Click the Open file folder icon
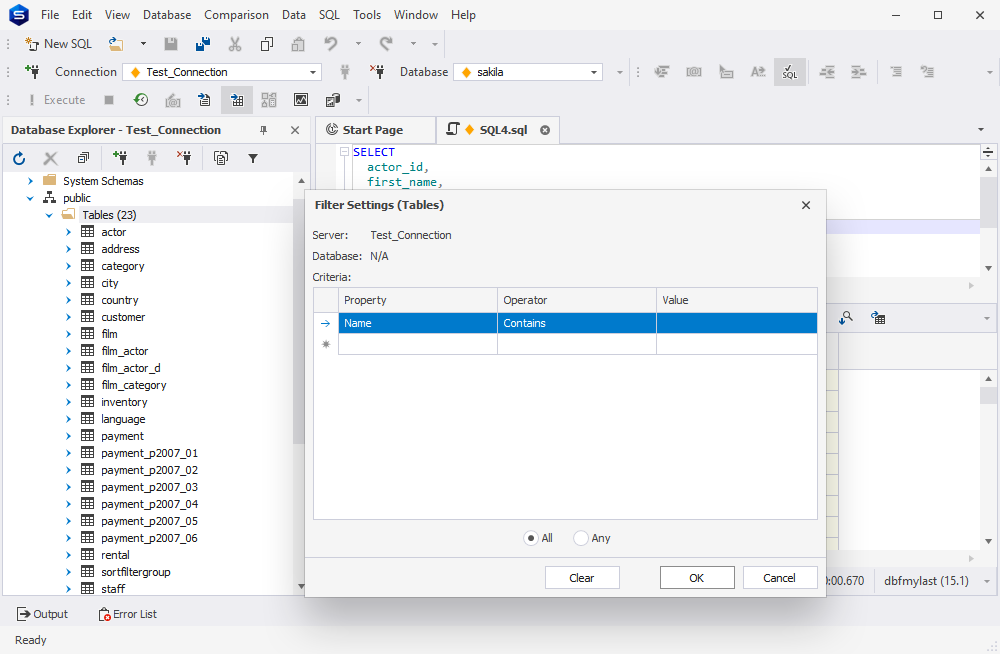 coord(115,44)
